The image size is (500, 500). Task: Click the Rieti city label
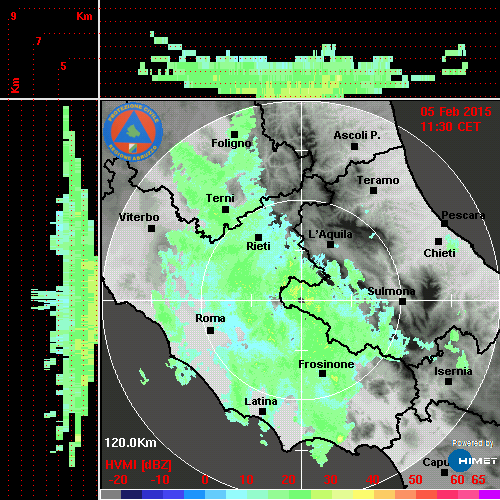pyautogui.click(x=258, y=246)
